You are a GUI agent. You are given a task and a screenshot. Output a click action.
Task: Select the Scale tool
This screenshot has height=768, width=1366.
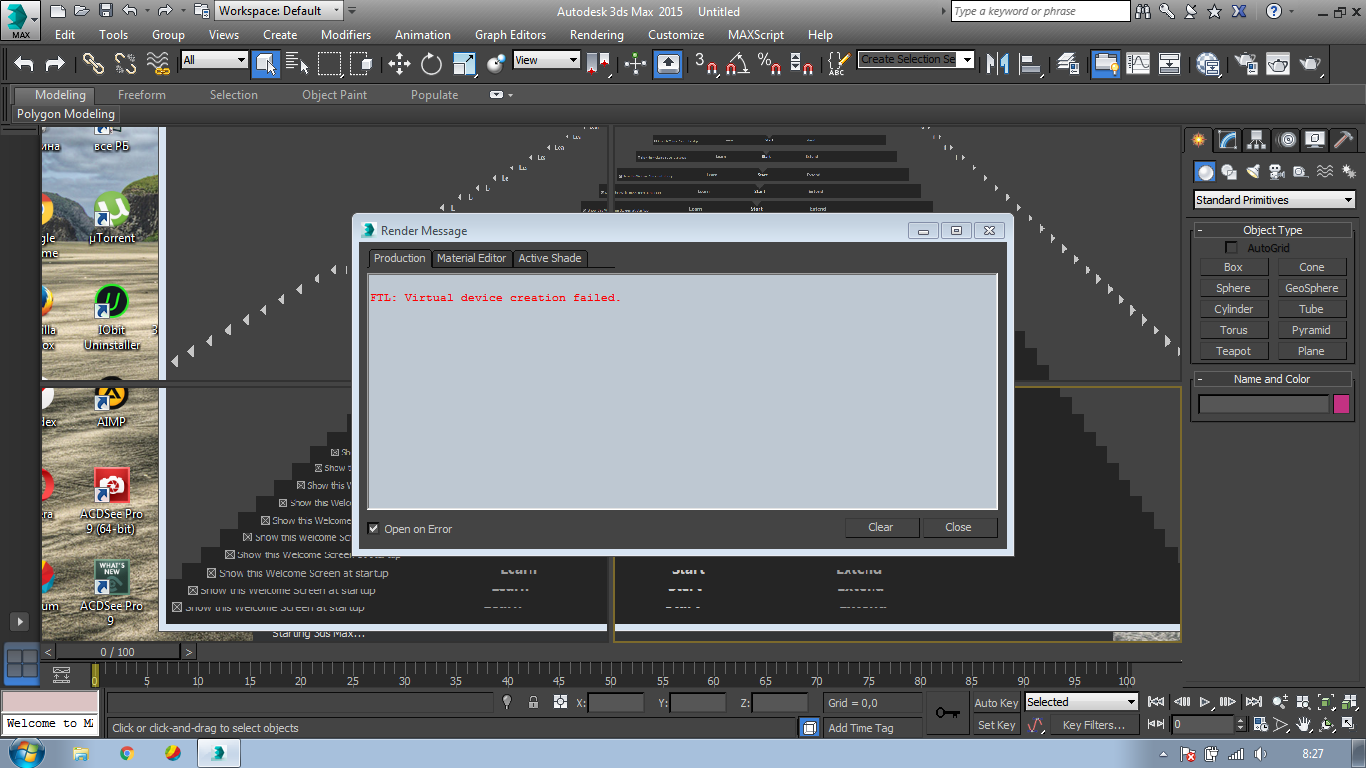click(x=464, y=63)
